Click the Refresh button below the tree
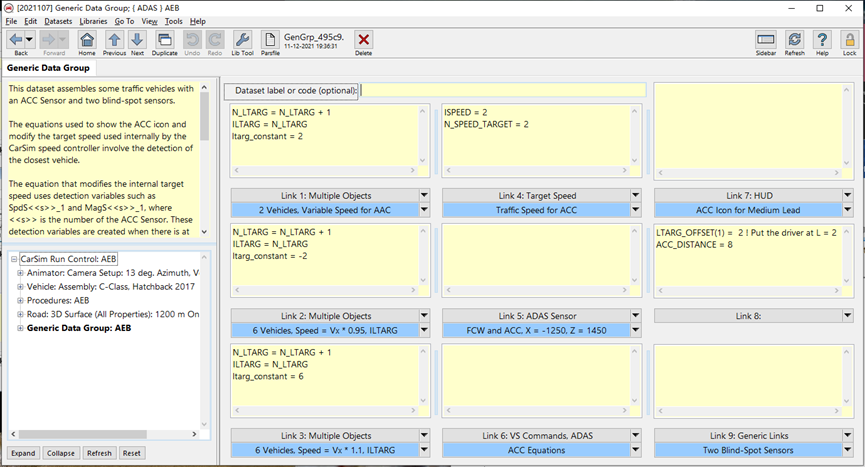865x467 pixels. point(99,453)
